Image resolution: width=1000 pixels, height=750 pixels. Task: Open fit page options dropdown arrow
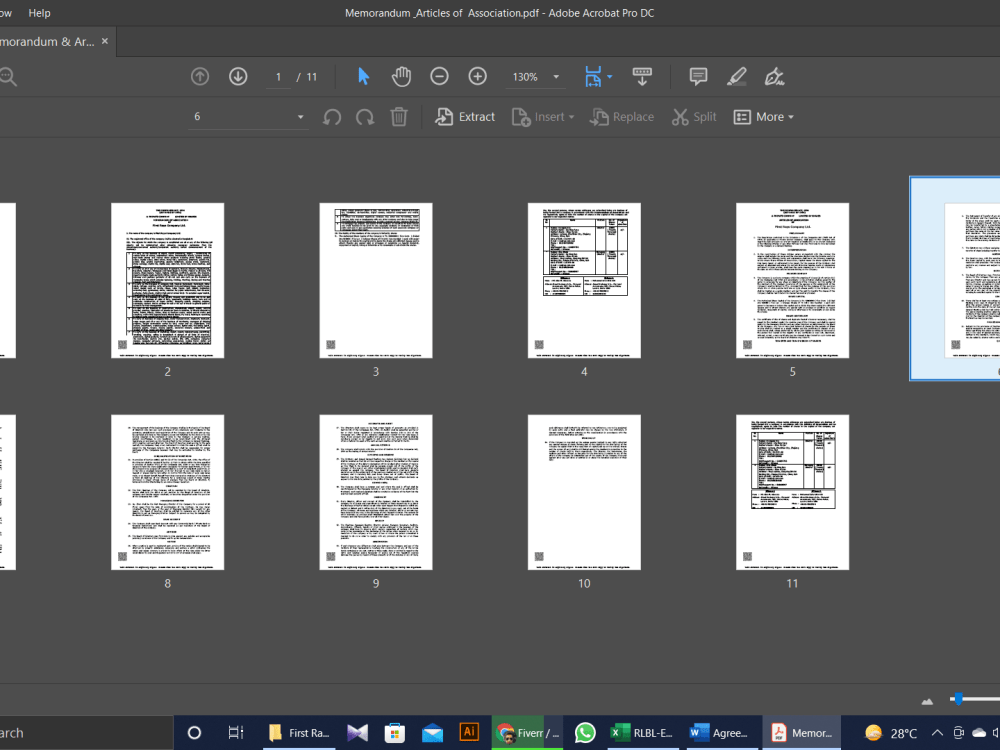click(610, 77)
